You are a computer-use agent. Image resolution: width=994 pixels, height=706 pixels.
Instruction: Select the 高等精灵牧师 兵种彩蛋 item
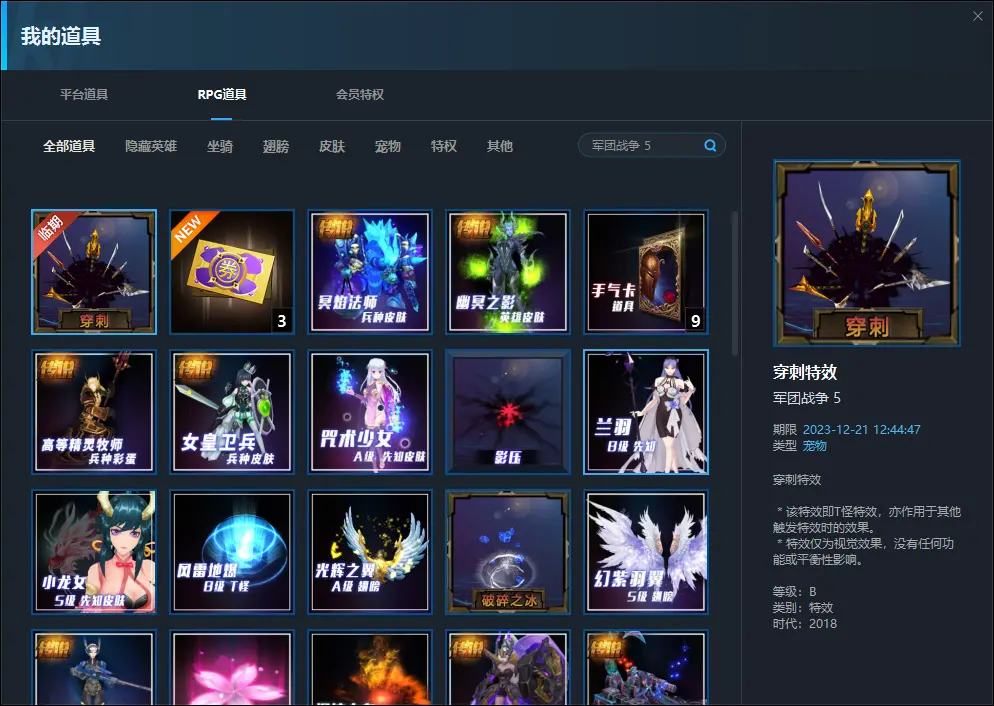(94, 412)
